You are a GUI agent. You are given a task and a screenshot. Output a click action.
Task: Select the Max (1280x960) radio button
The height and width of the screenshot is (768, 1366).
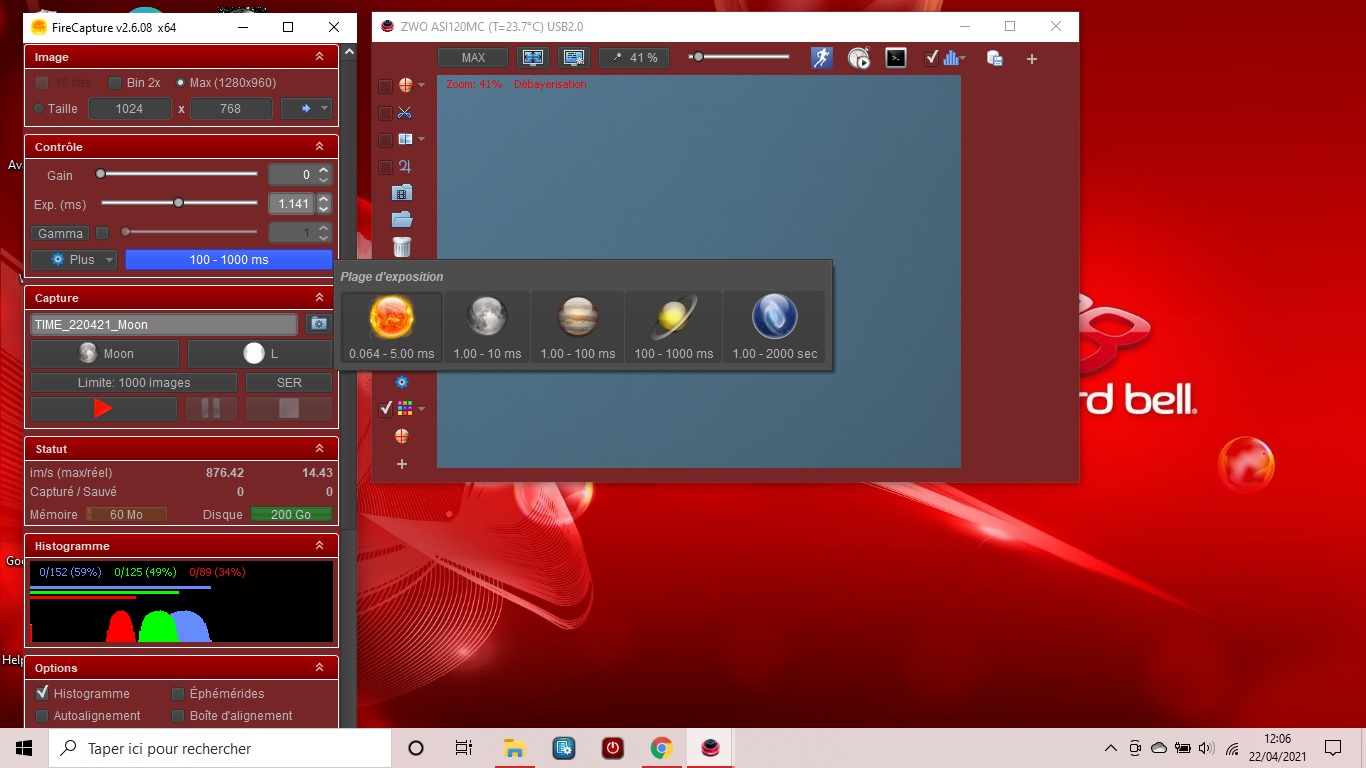pos(180,83)
